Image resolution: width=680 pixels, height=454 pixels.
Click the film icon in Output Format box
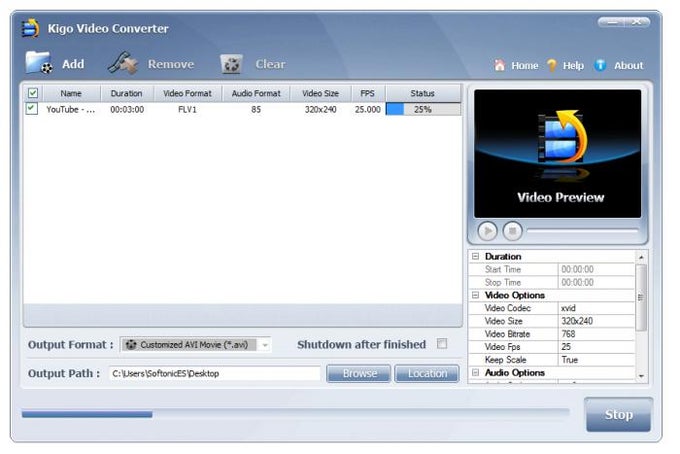coord(131,345)
